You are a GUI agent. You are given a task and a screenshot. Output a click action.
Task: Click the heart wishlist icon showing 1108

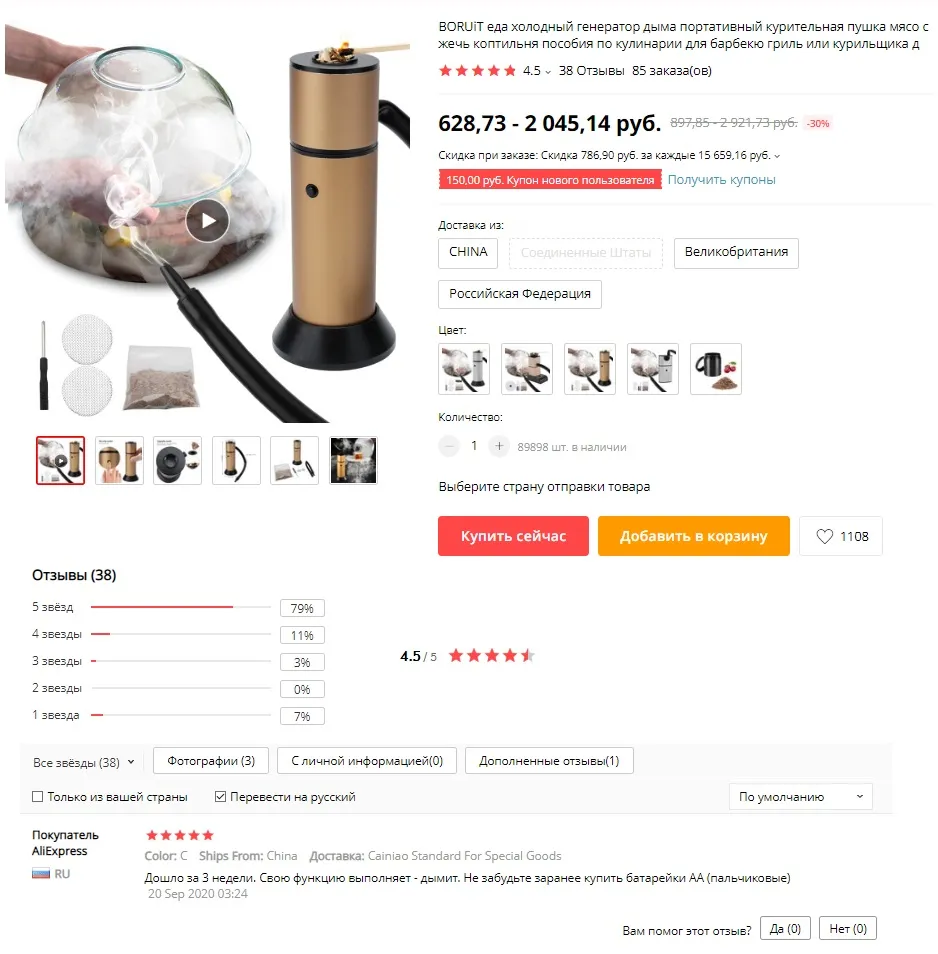tap(824, 536)
